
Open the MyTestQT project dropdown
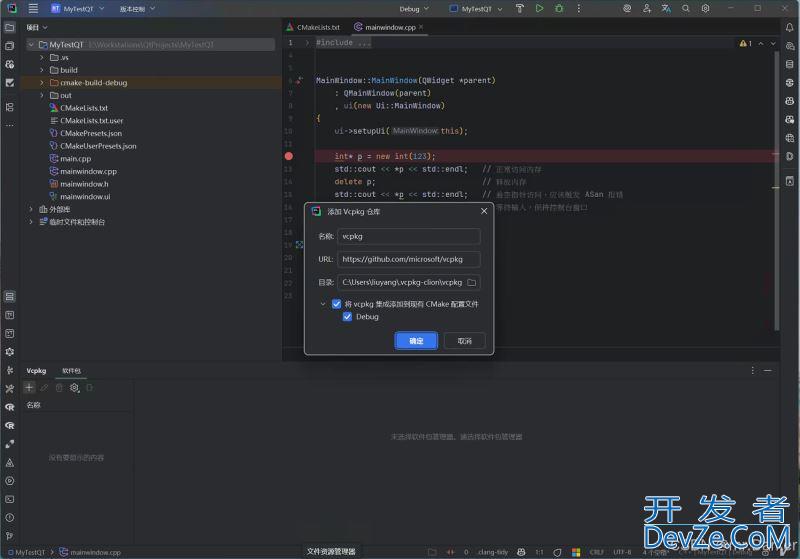(78, 9)
